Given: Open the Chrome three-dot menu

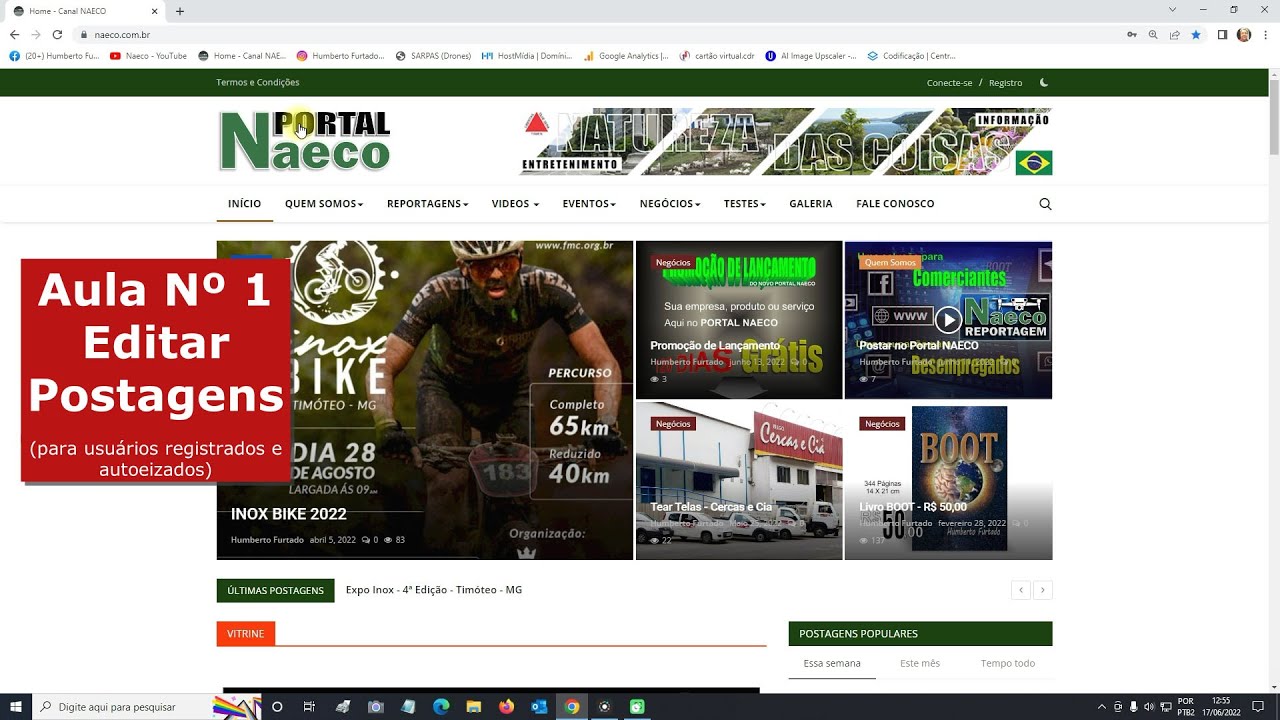Looking at the screenshot, I should pos(1265,34).
